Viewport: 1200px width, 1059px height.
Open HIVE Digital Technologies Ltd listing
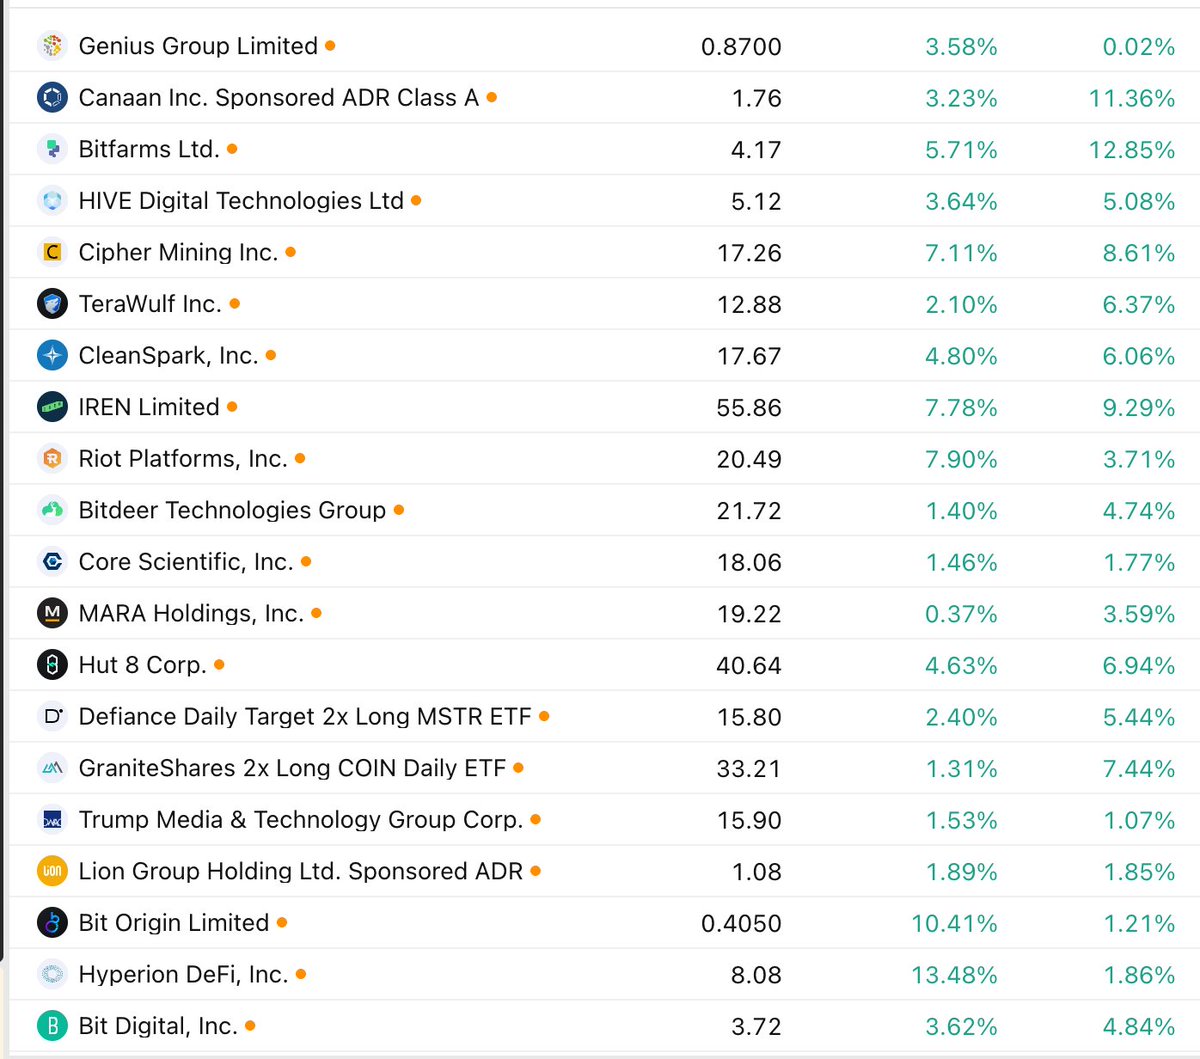click(241, 201)
